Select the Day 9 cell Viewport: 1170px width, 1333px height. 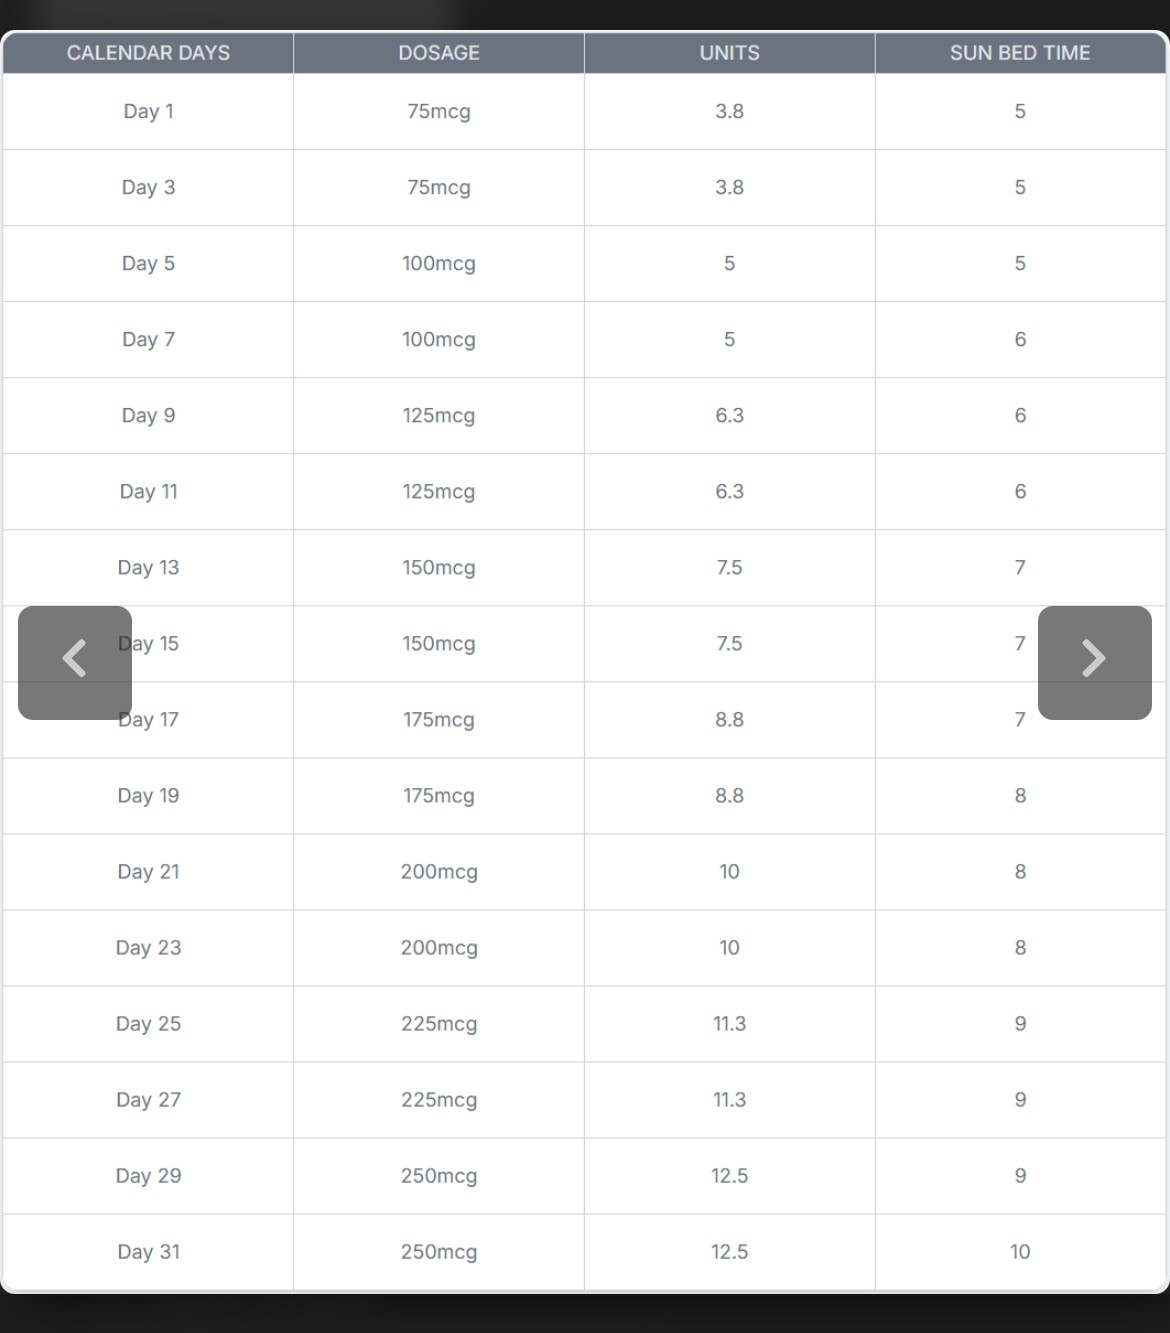click(148, 415)
